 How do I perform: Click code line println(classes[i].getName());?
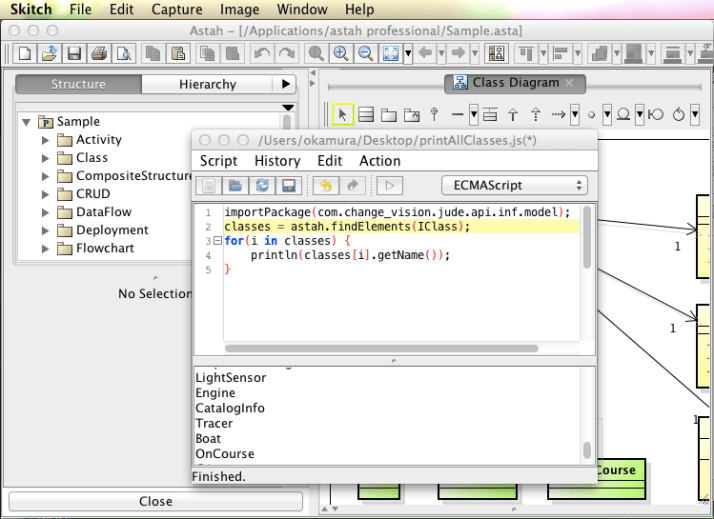pos(350,255)
